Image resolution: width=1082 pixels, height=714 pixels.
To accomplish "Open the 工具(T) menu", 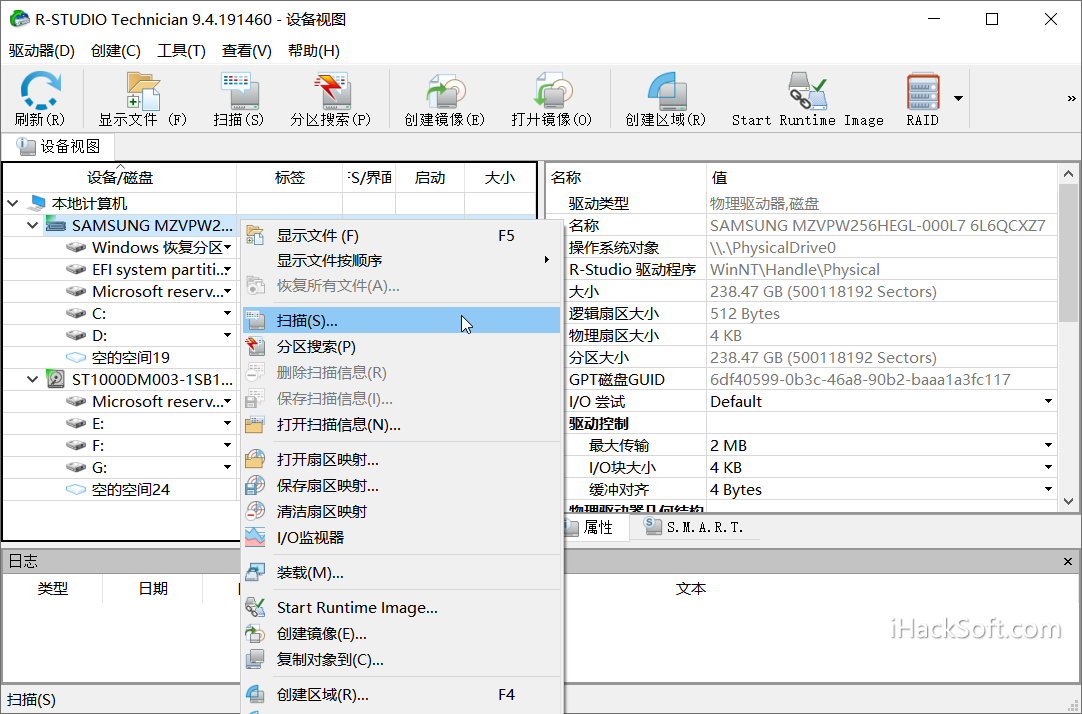I will click(181, 50).
